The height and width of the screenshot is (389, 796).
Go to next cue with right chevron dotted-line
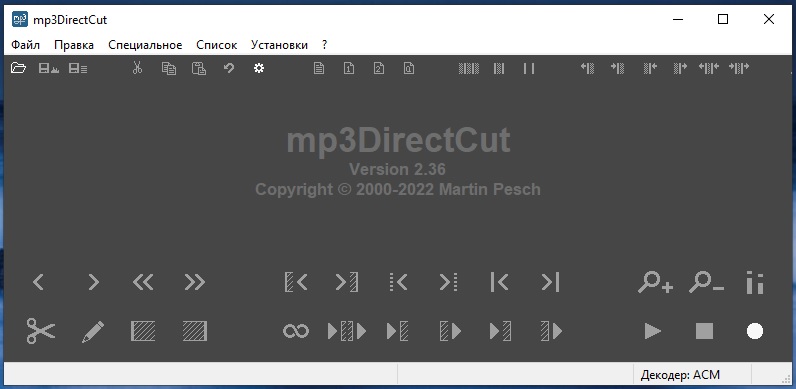tap(449, 282)
